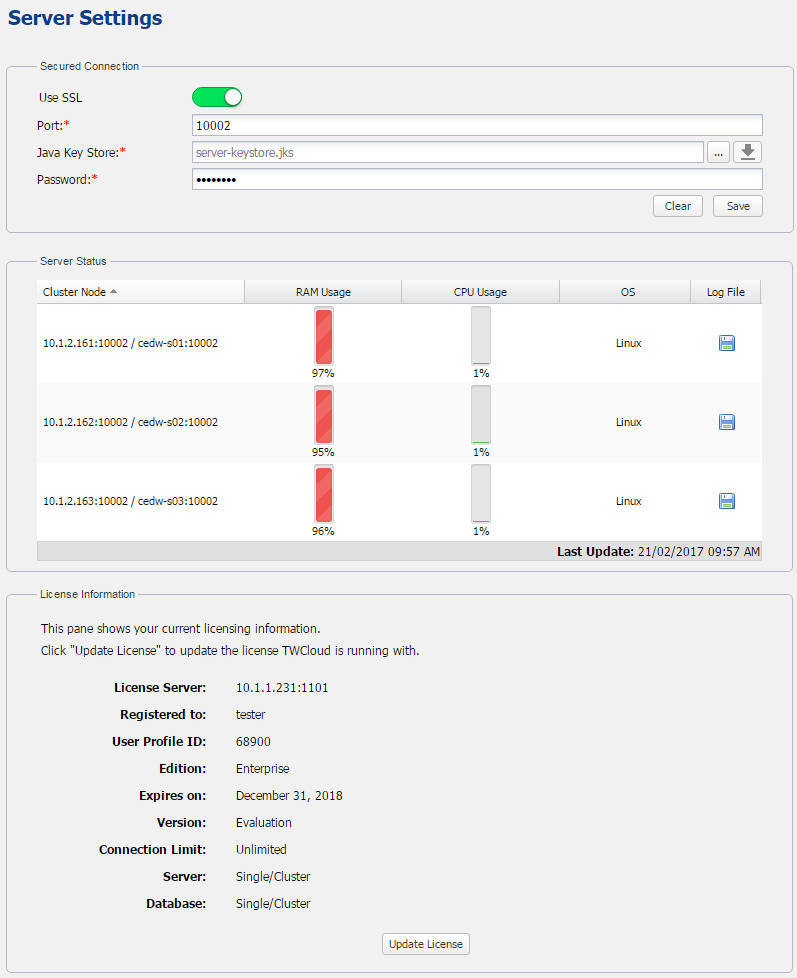
Task: Click Database value Single/Cluster
Action: pos(273,903)
